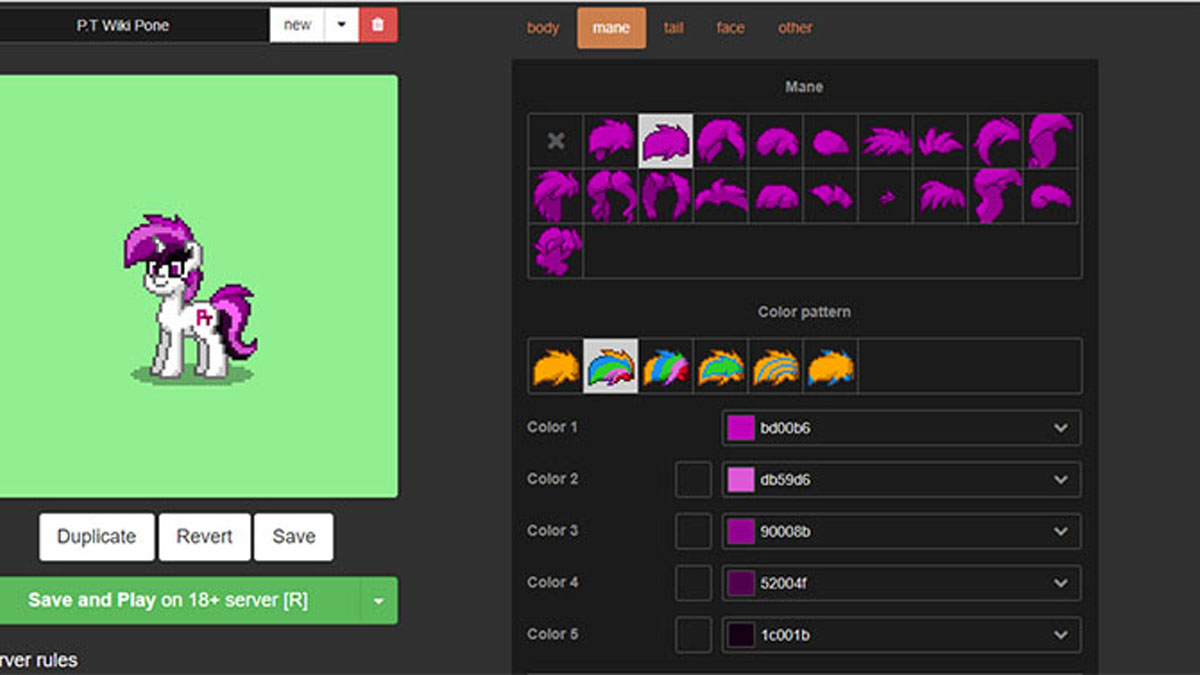
Task: Pick the last mane style in top row
Action: point(1050,141)
